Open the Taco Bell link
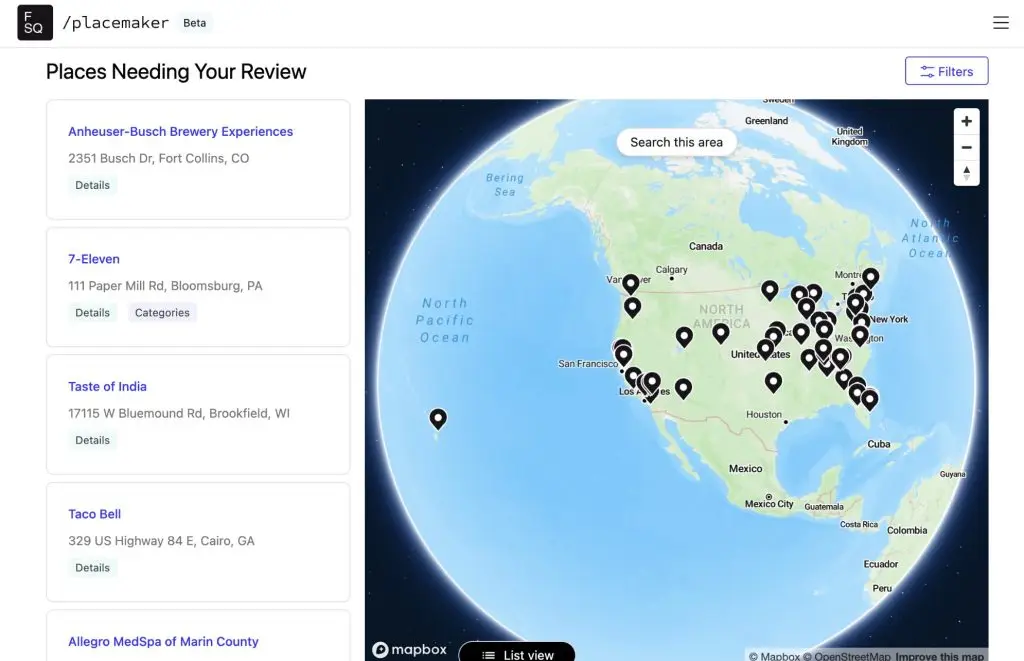The image size is (1024, 661). click(95, 514)
